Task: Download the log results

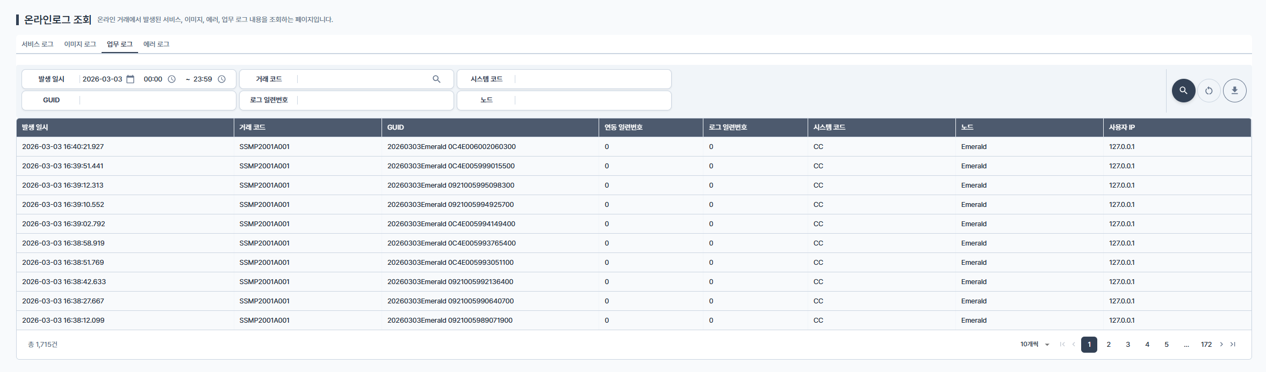Action: [x=1235, y=90]
